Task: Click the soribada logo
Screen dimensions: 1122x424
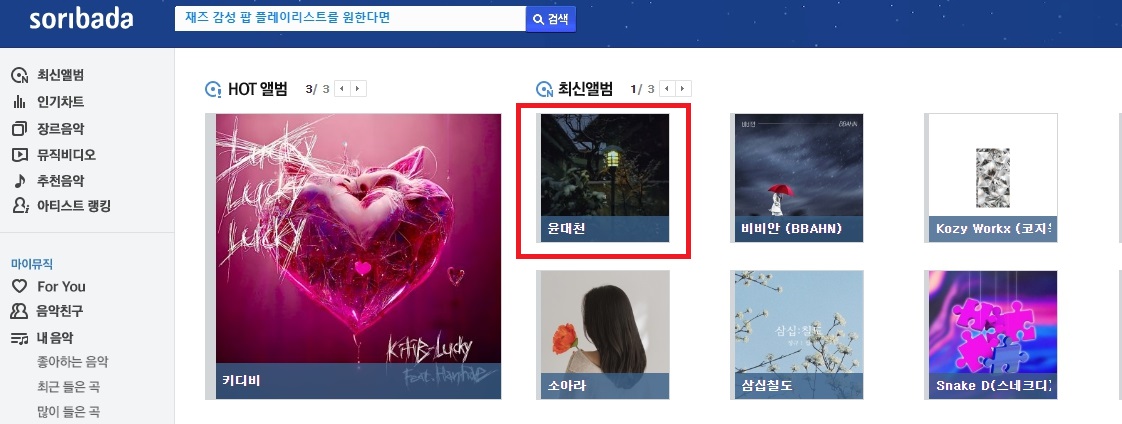Action: pos(81,19)
